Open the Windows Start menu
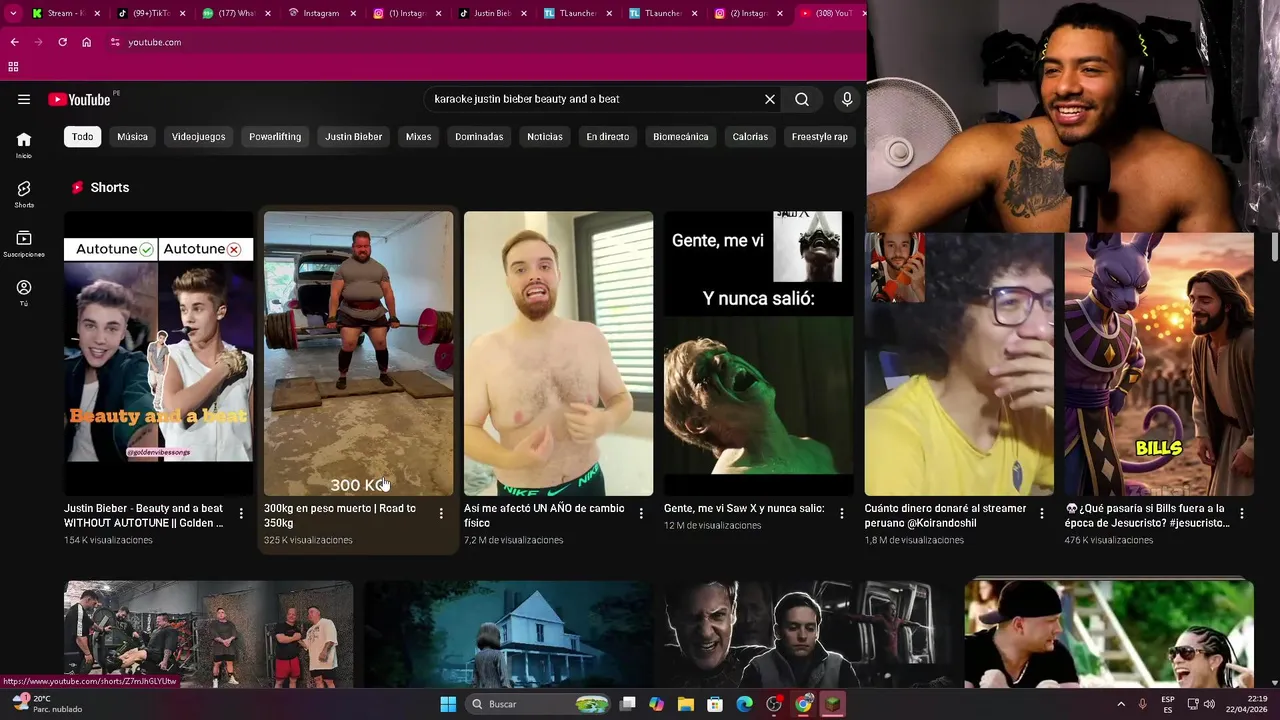Screen dimensions: 1280x720 (448, 704)
